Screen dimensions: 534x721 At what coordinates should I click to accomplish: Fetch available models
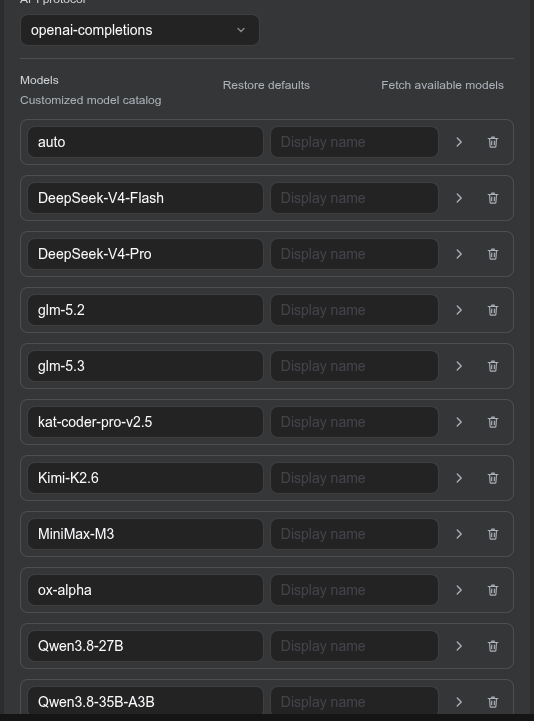[442, 85]
